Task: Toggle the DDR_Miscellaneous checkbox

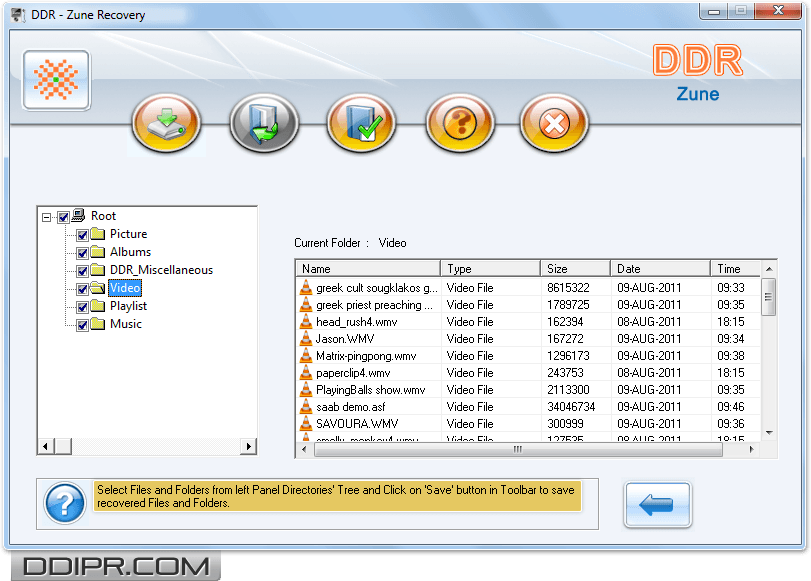Action: (82, 271)
